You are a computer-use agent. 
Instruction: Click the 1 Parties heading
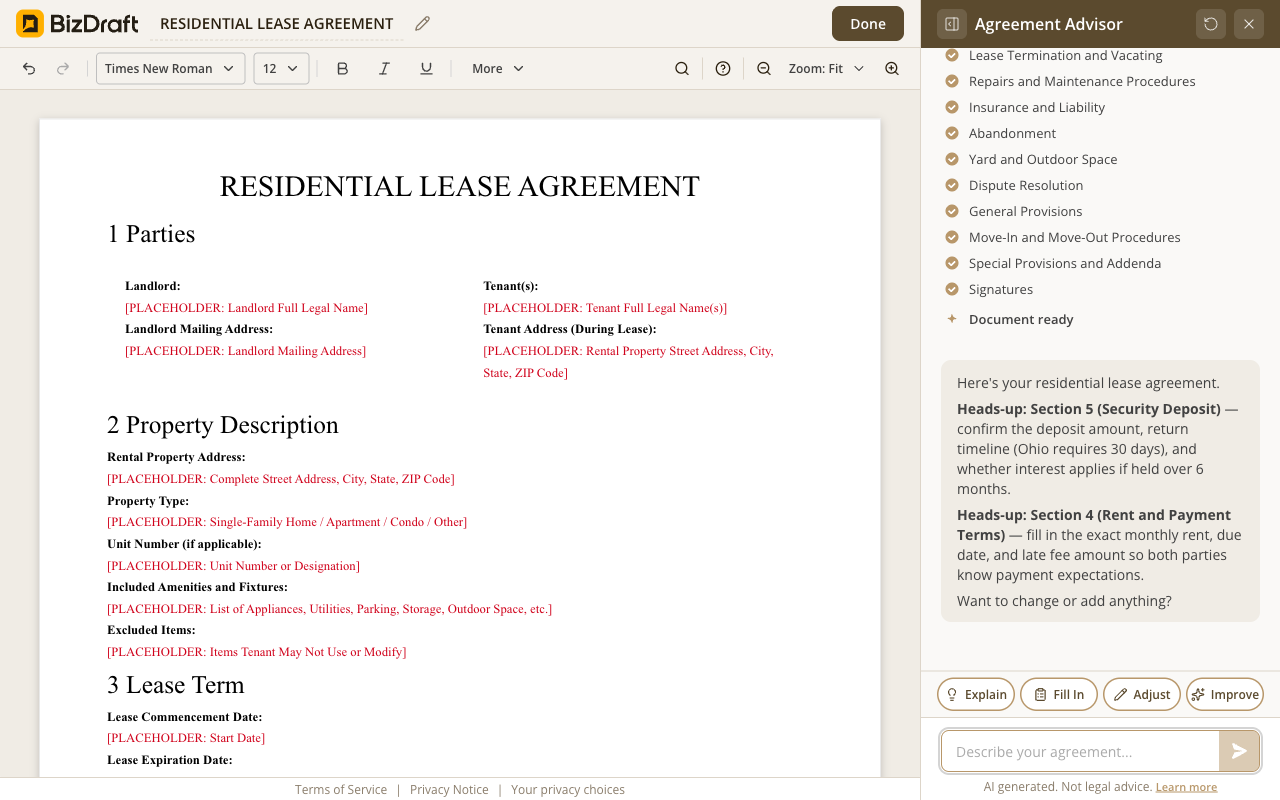[151, 234]
